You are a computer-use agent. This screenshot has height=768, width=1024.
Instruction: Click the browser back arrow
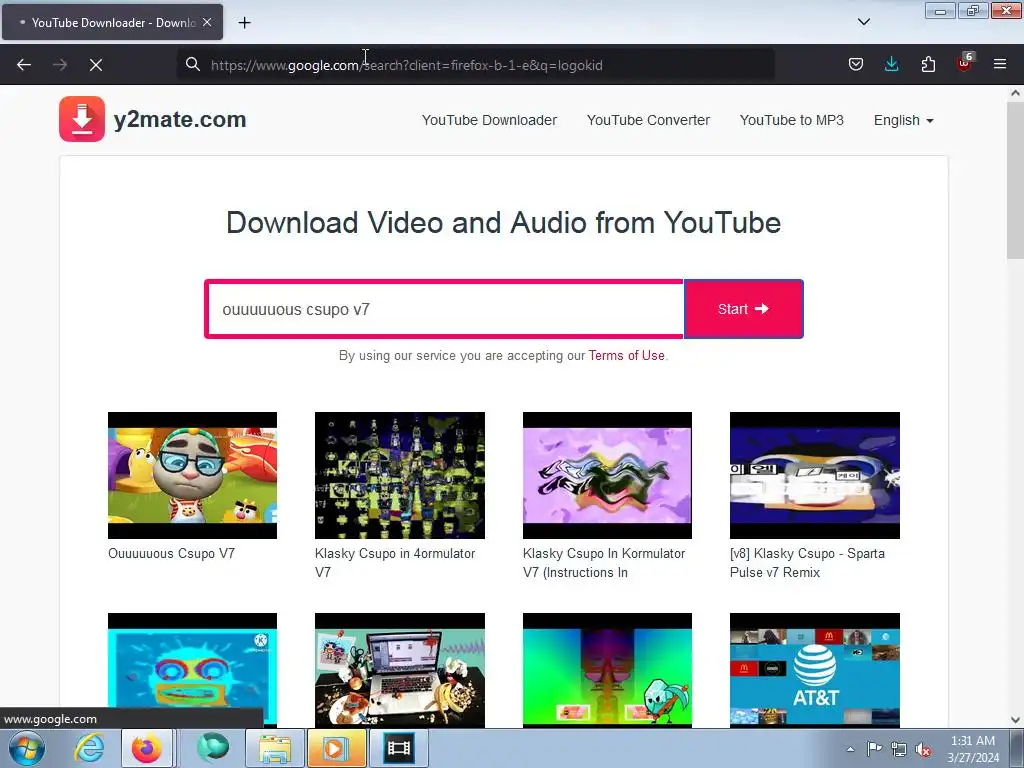tap(24, 65)
